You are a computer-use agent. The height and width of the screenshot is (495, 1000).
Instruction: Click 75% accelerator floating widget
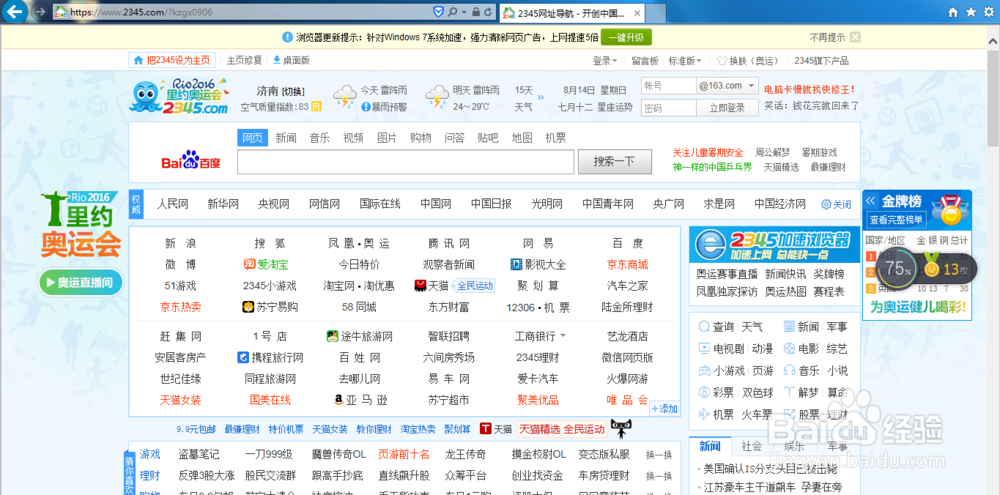click(897, 269)
